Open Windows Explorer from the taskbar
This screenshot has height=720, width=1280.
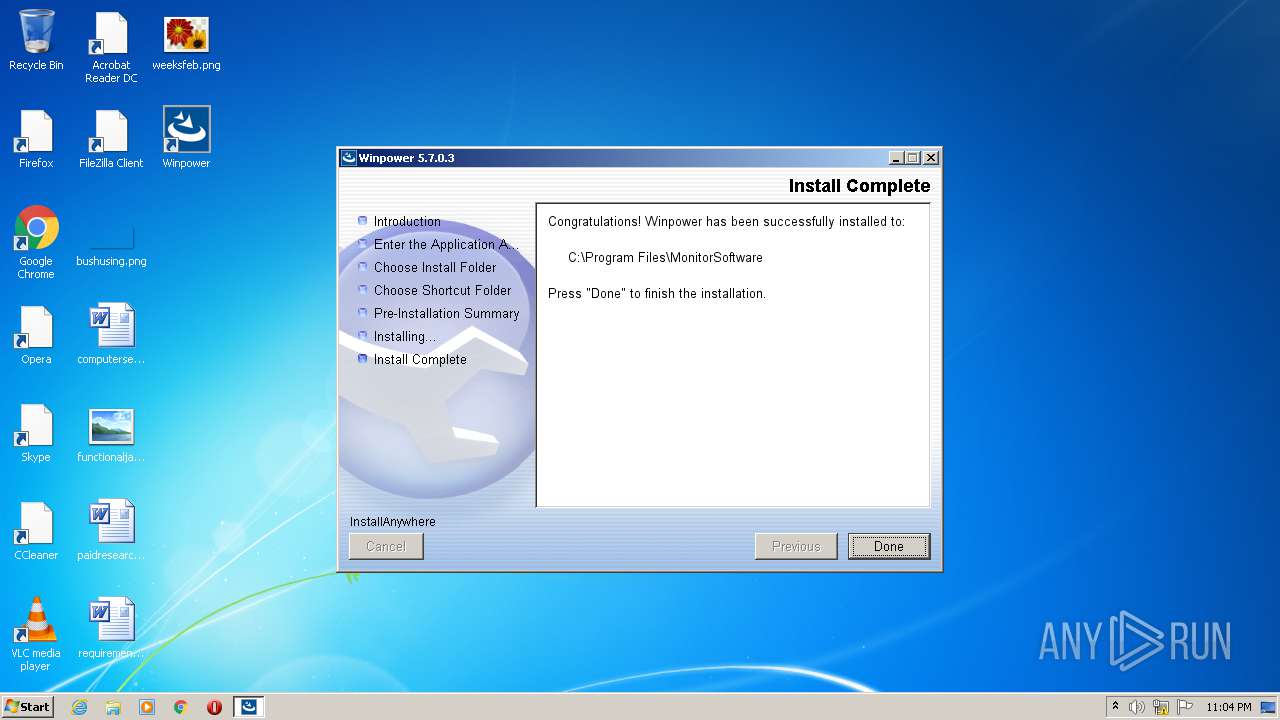[113, 707]
